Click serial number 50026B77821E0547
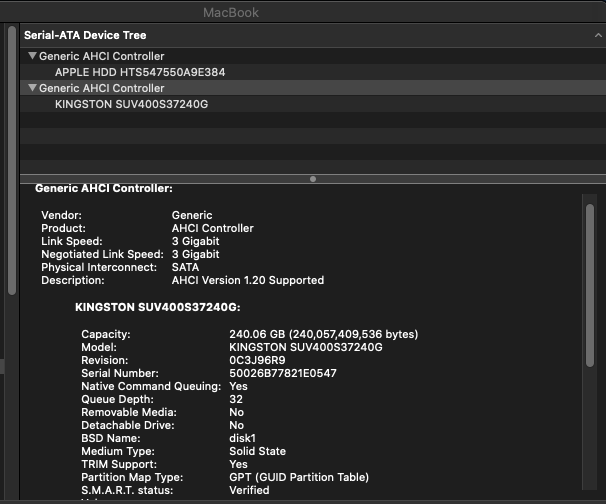 point(283,373)
